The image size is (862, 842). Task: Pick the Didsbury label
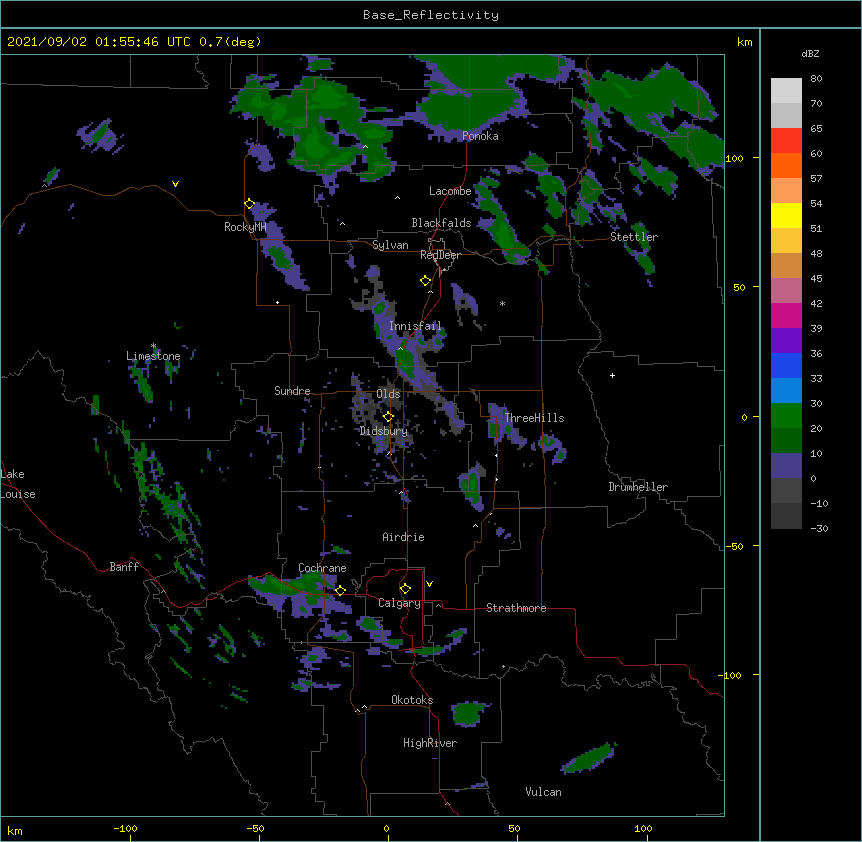[384, 431]
